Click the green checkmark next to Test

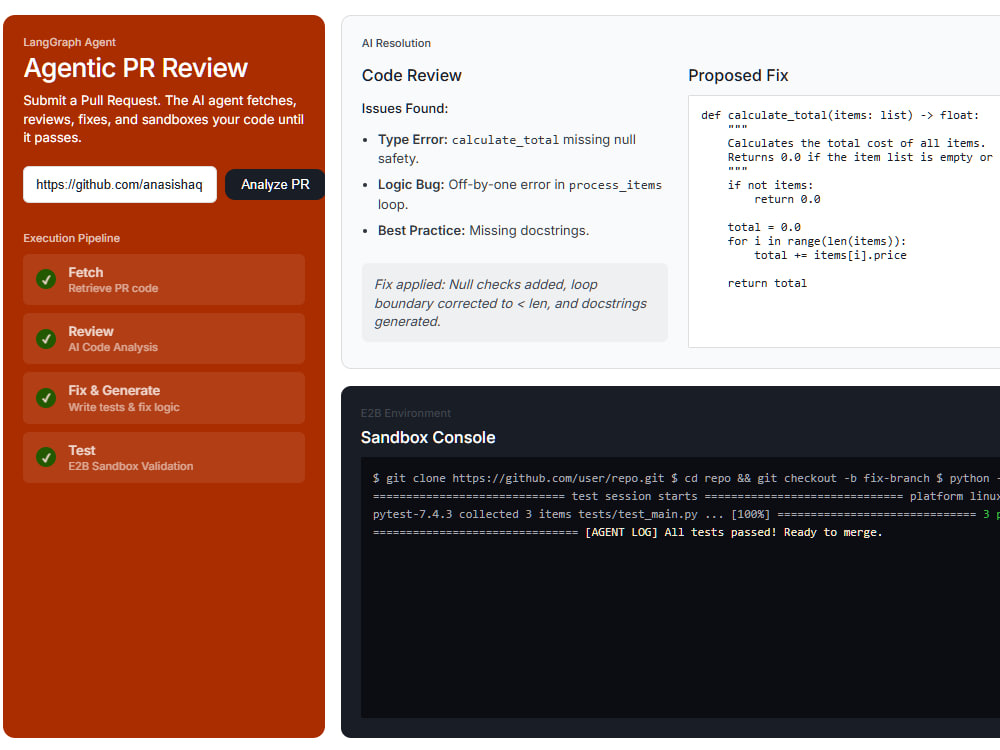(46, 457)
